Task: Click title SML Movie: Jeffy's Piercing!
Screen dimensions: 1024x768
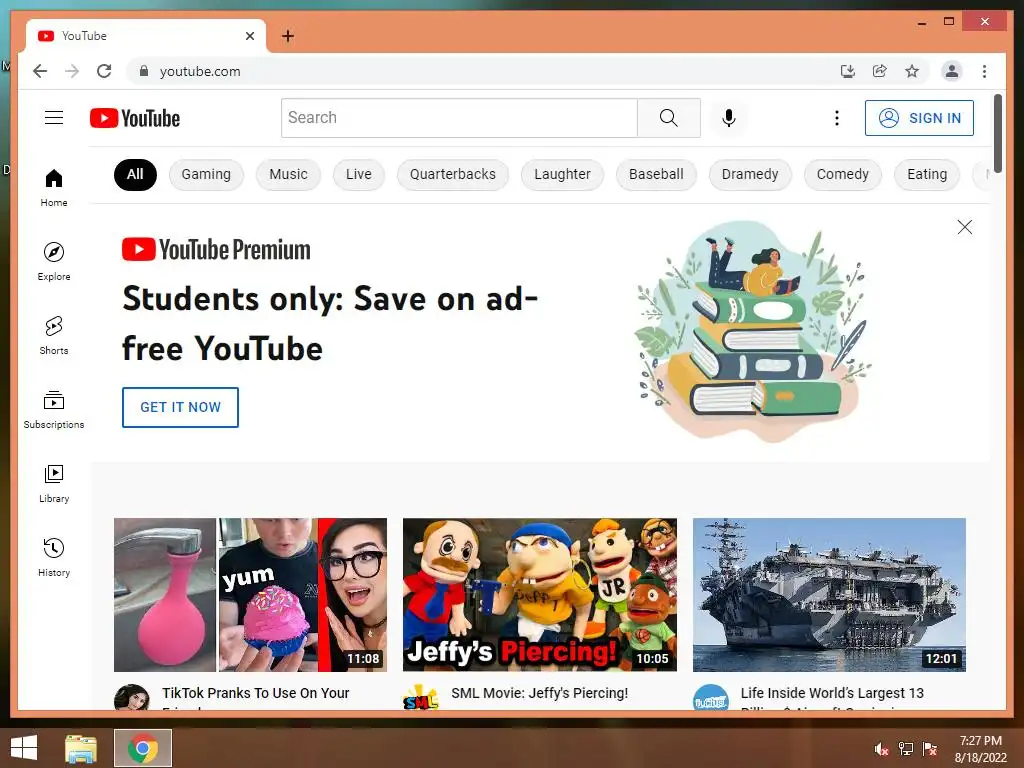Action: coord(539,693)
